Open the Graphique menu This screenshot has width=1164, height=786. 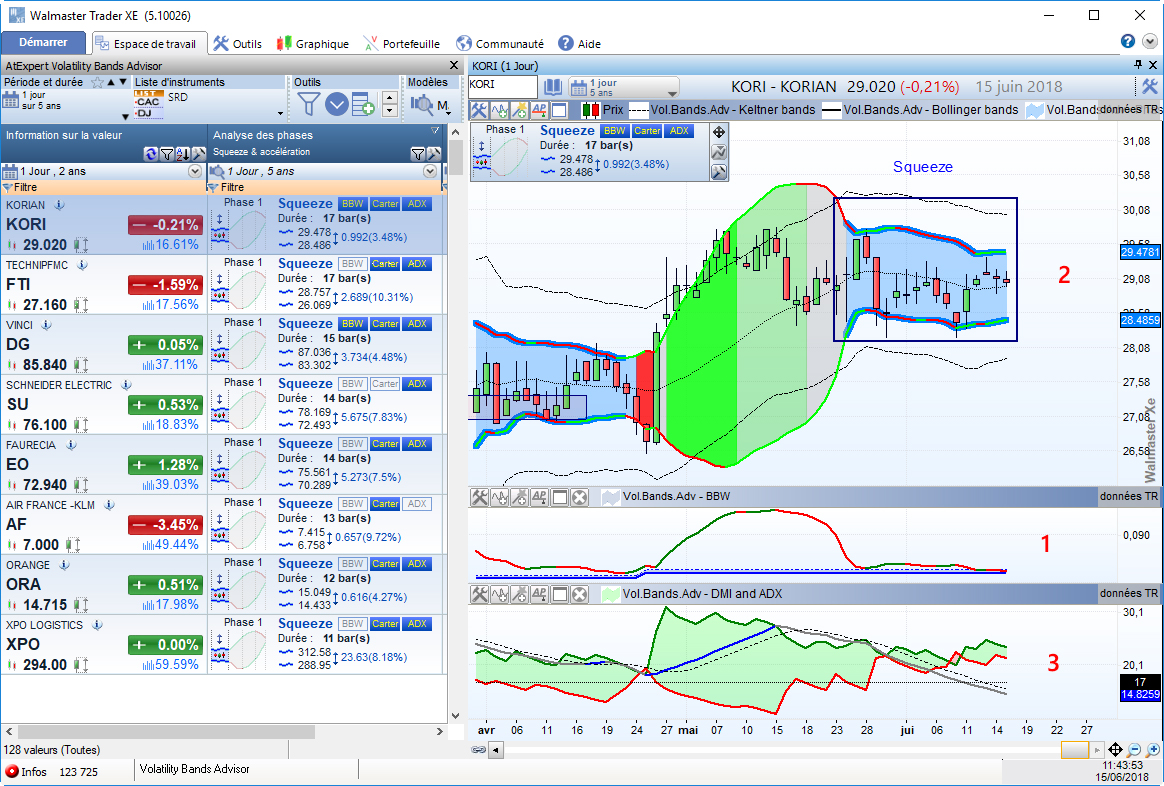pos(313,44)
